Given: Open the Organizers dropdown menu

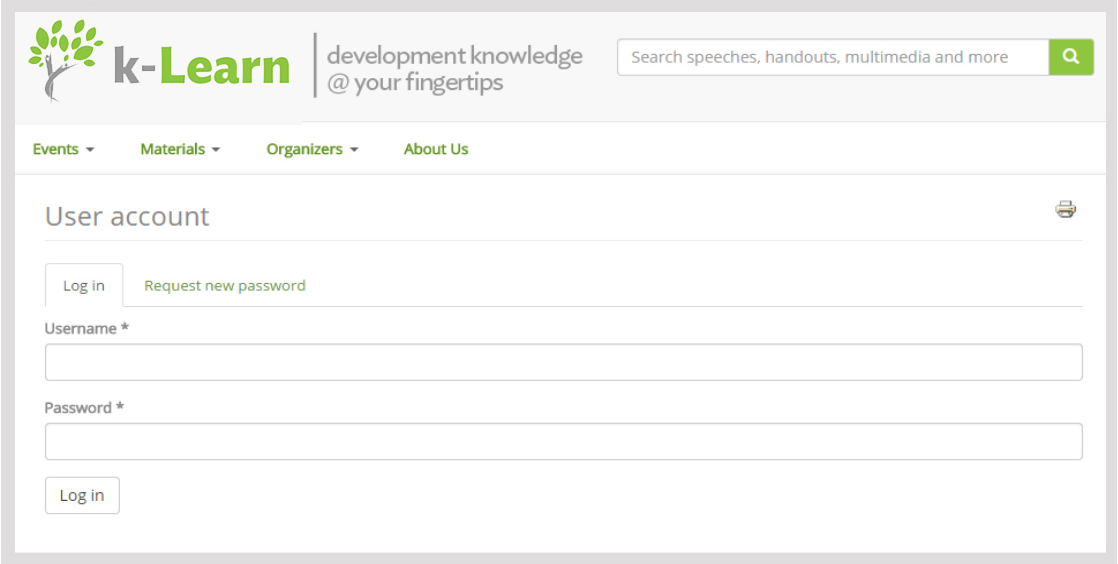Looking at the screenshot, I should point(312,149).
